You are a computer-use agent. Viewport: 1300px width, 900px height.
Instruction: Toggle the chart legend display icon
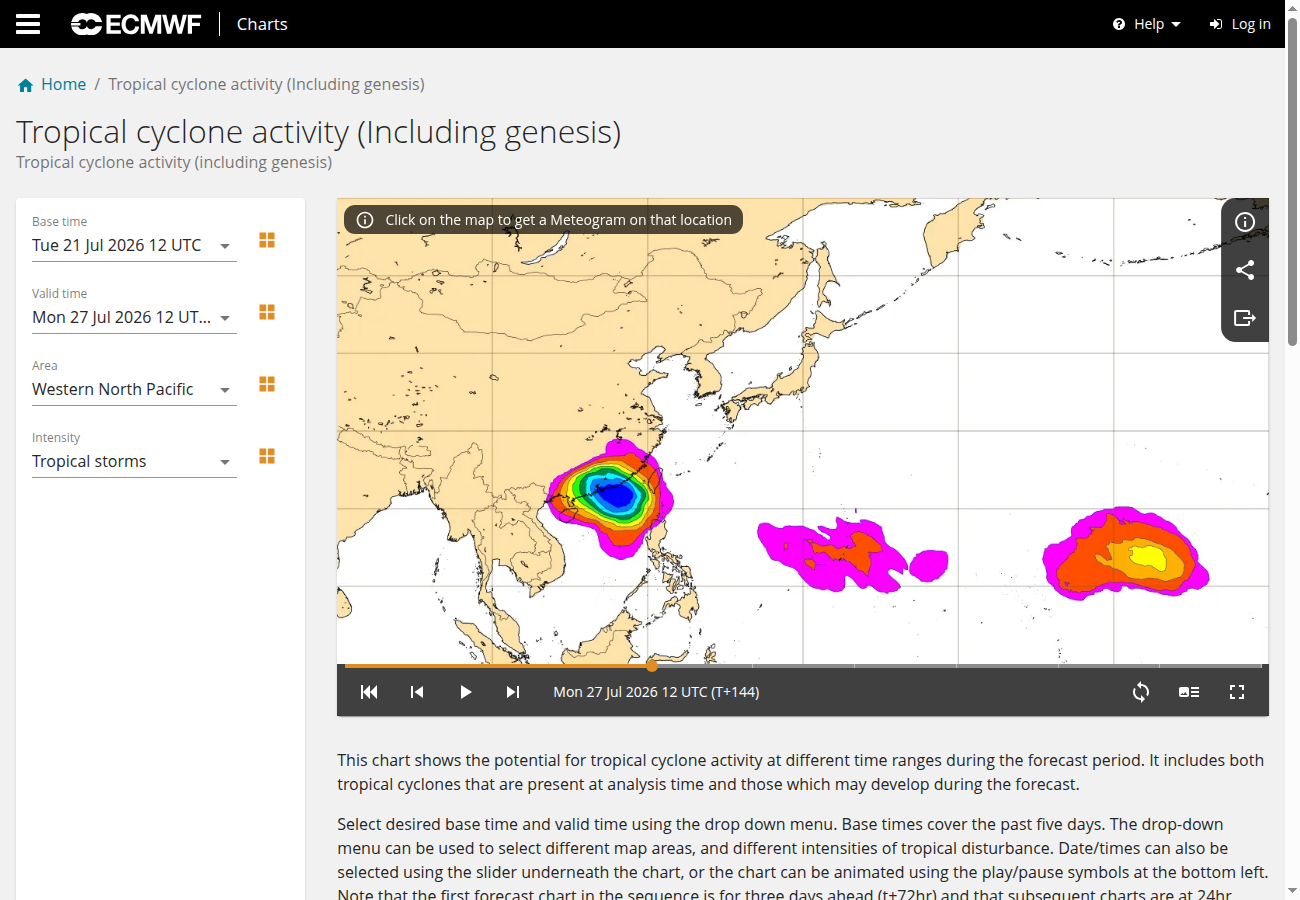[1189, 692]
